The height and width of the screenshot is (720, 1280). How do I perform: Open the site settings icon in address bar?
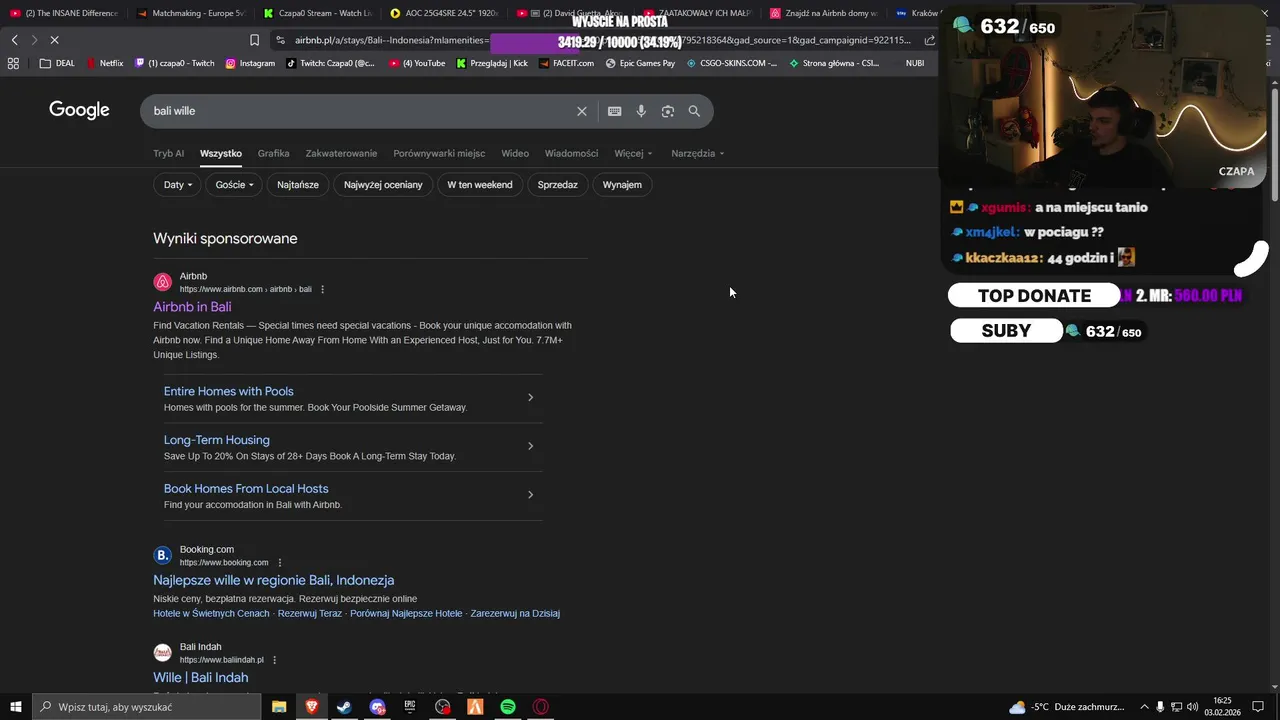point(280,40)
